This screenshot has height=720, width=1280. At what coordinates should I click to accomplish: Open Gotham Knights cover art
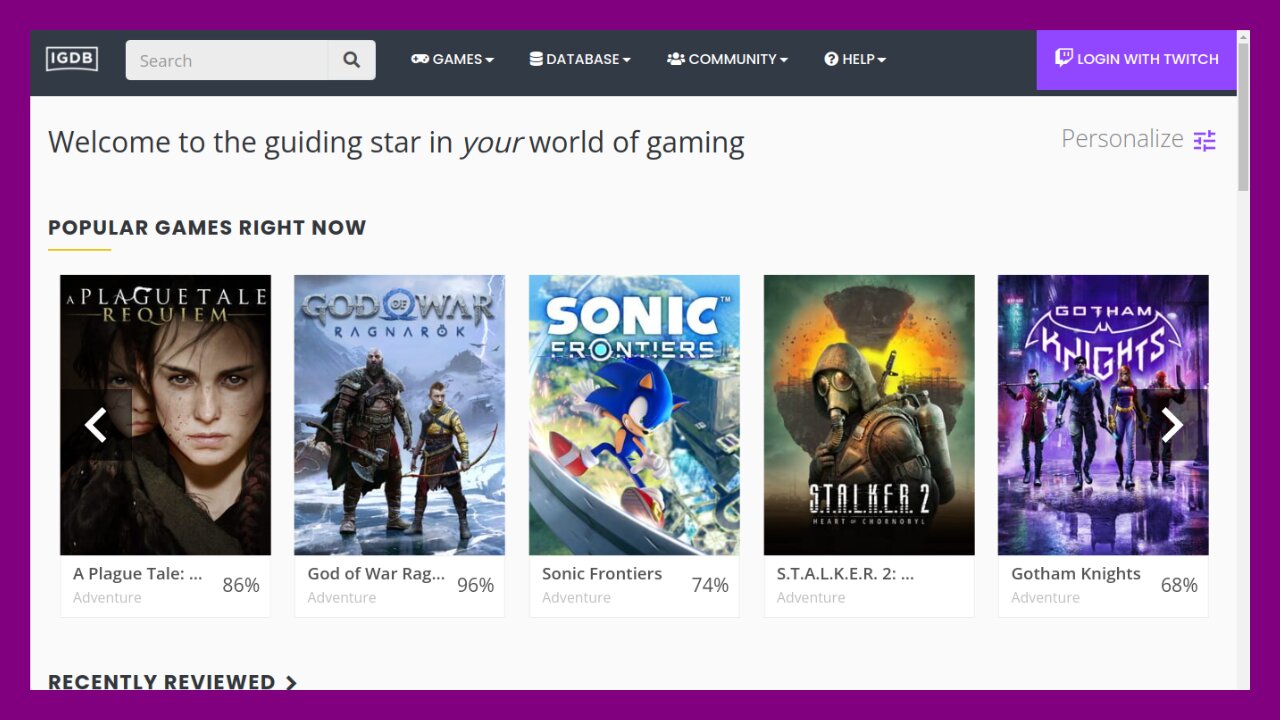pos(1103,415)
